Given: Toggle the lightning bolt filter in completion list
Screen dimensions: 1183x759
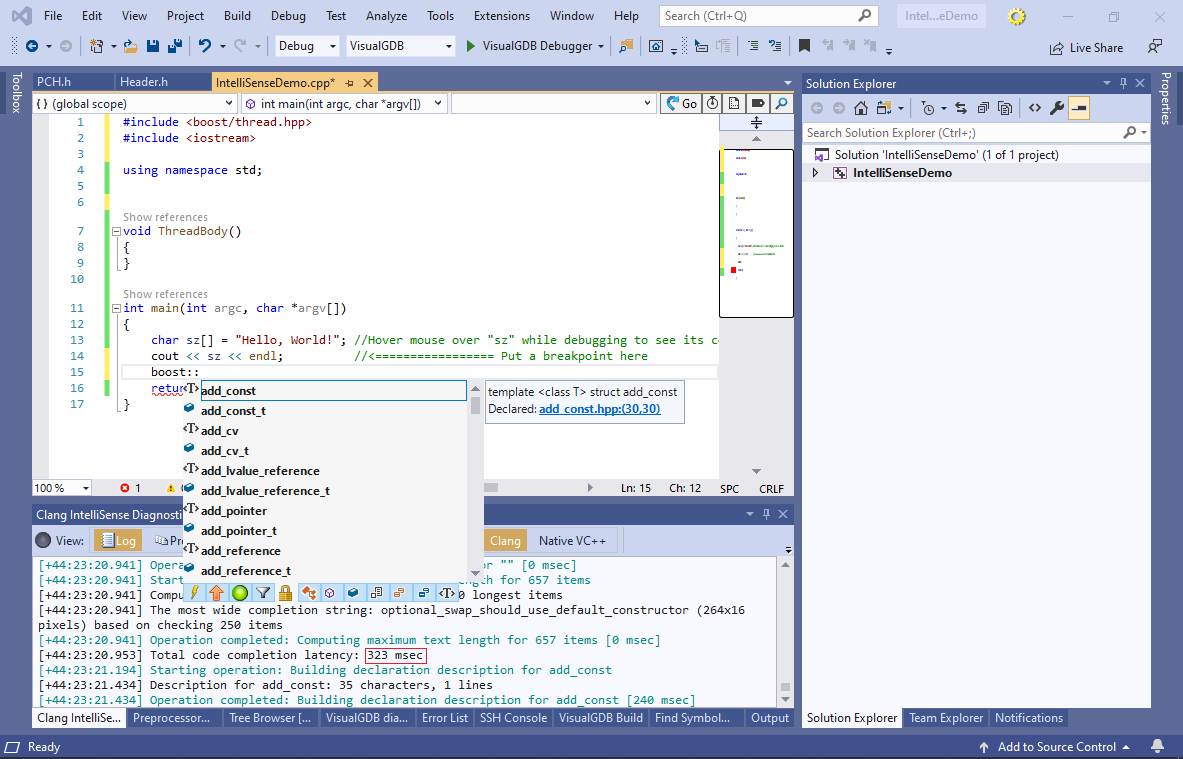Looking at the screenshot, I should coord(195,593).
